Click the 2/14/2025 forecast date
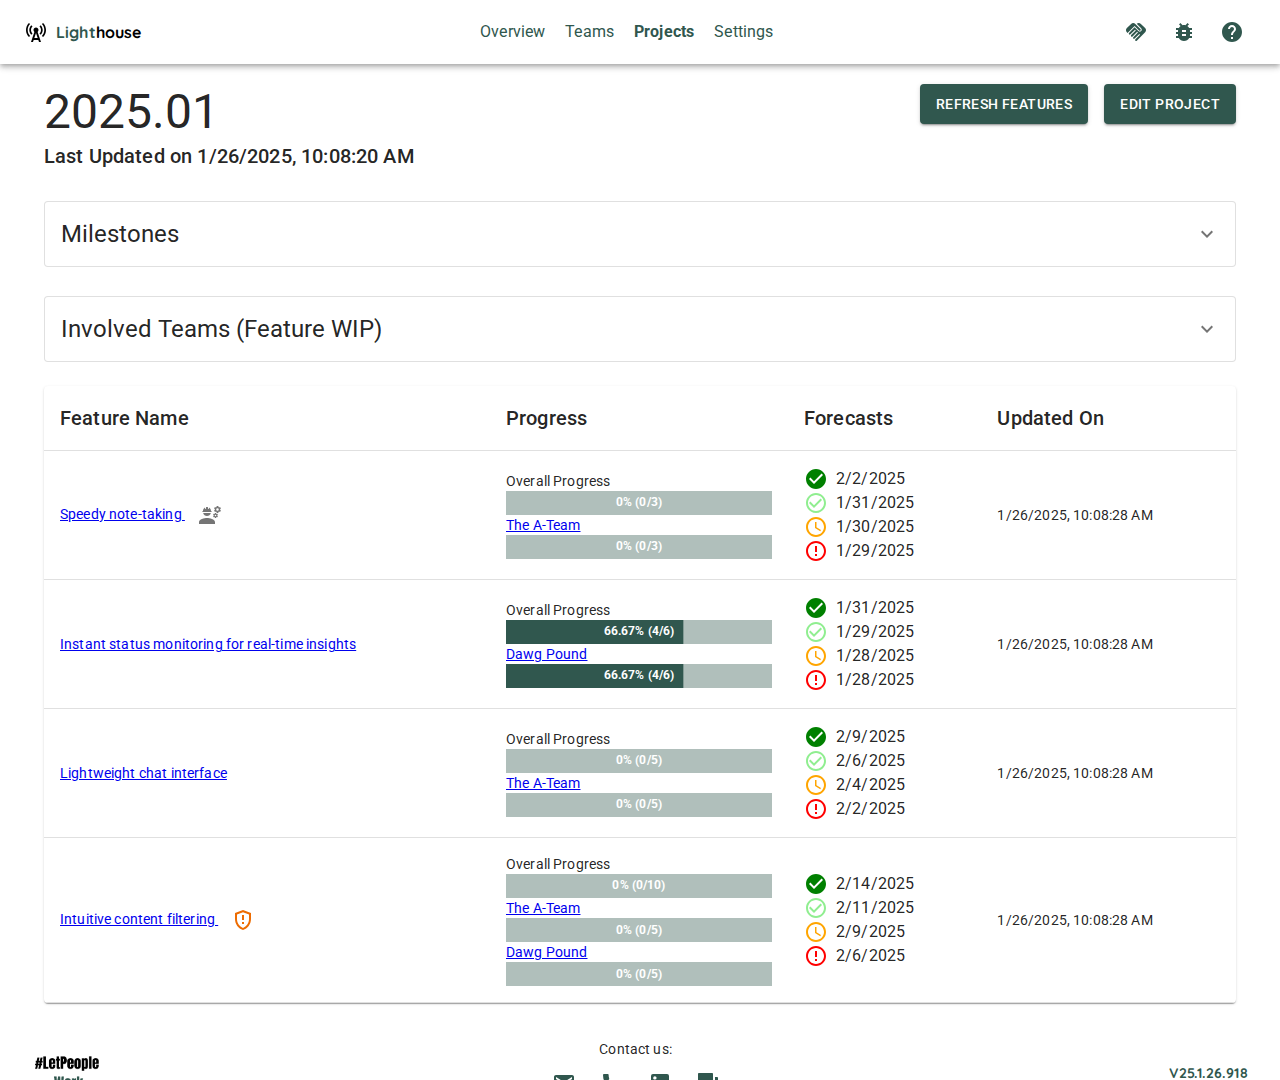The height and width of the screenshot is (1080, 1280). coord(875,884)
